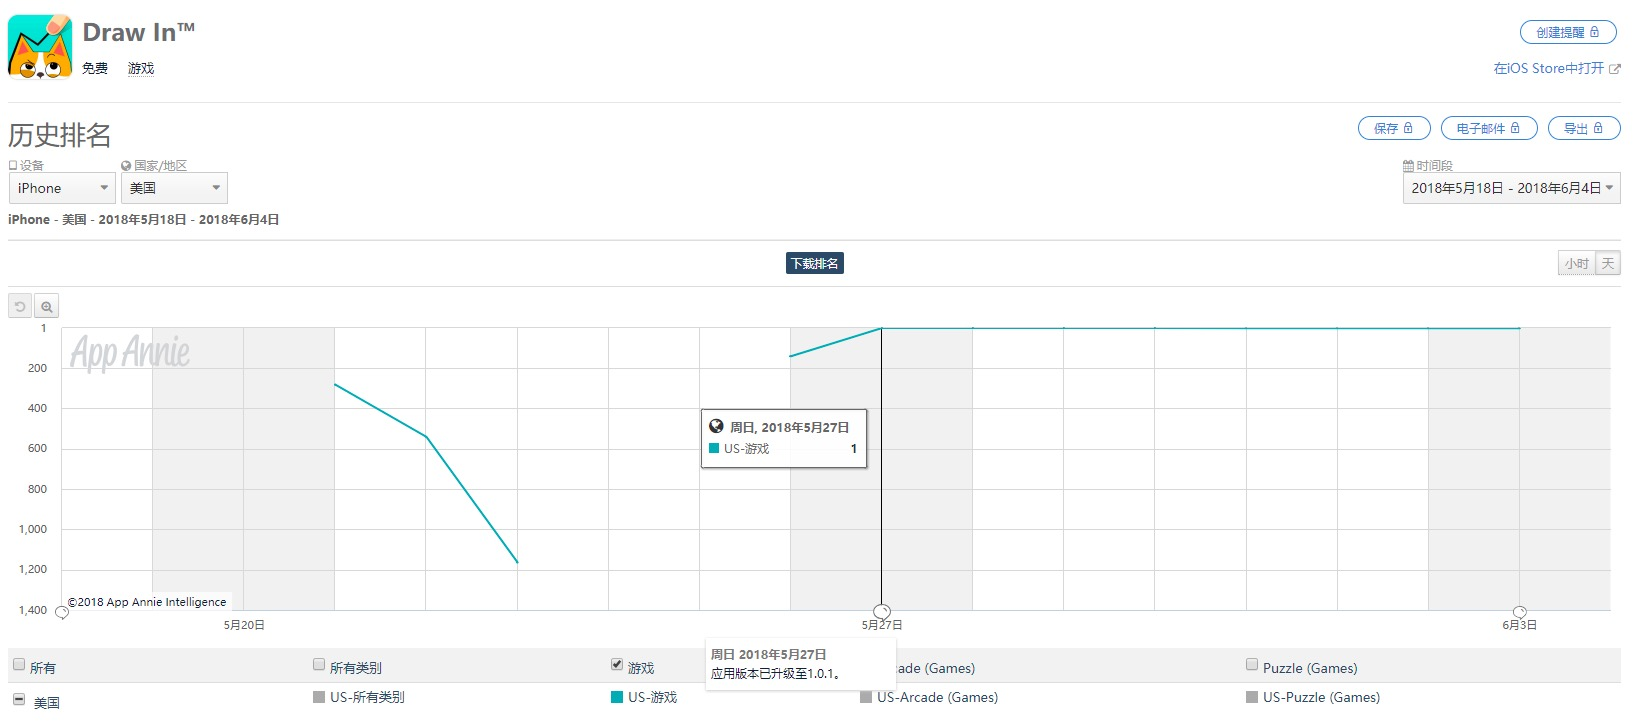
Task: Open the 在iOS Store中打开 link
Action: (x=1548, y=69)
